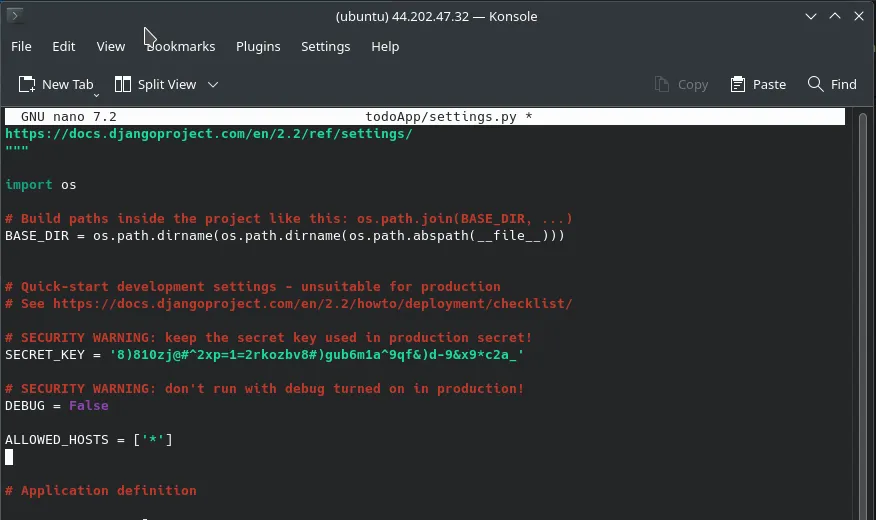Click the Konsole terminal icon in title bar

17,16
